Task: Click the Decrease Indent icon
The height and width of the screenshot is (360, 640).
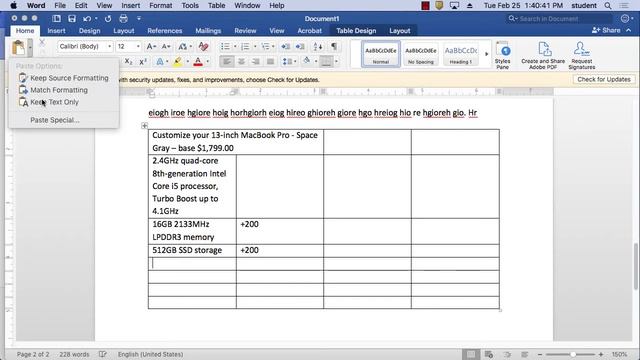Action: click(286, 47)
